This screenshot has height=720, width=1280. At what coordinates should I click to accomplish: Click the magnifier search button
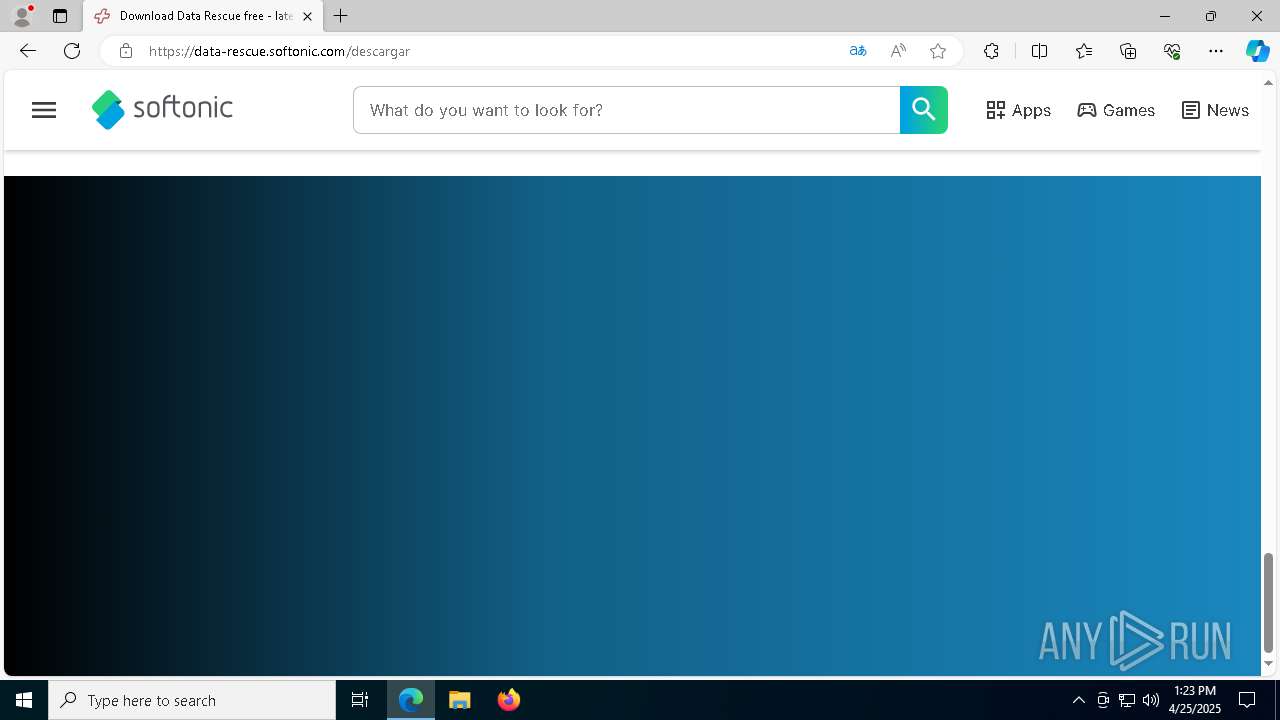coord(924,110)
